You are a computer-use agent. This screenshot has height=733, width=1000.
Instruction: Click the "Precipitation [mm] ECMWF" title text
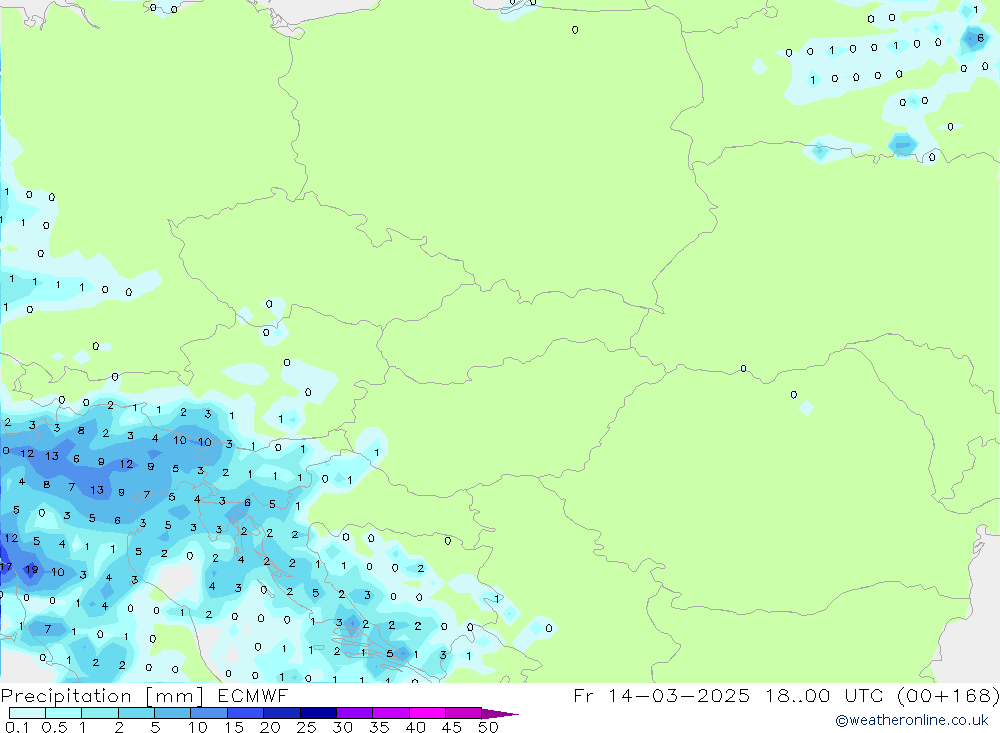coord(145,696)
